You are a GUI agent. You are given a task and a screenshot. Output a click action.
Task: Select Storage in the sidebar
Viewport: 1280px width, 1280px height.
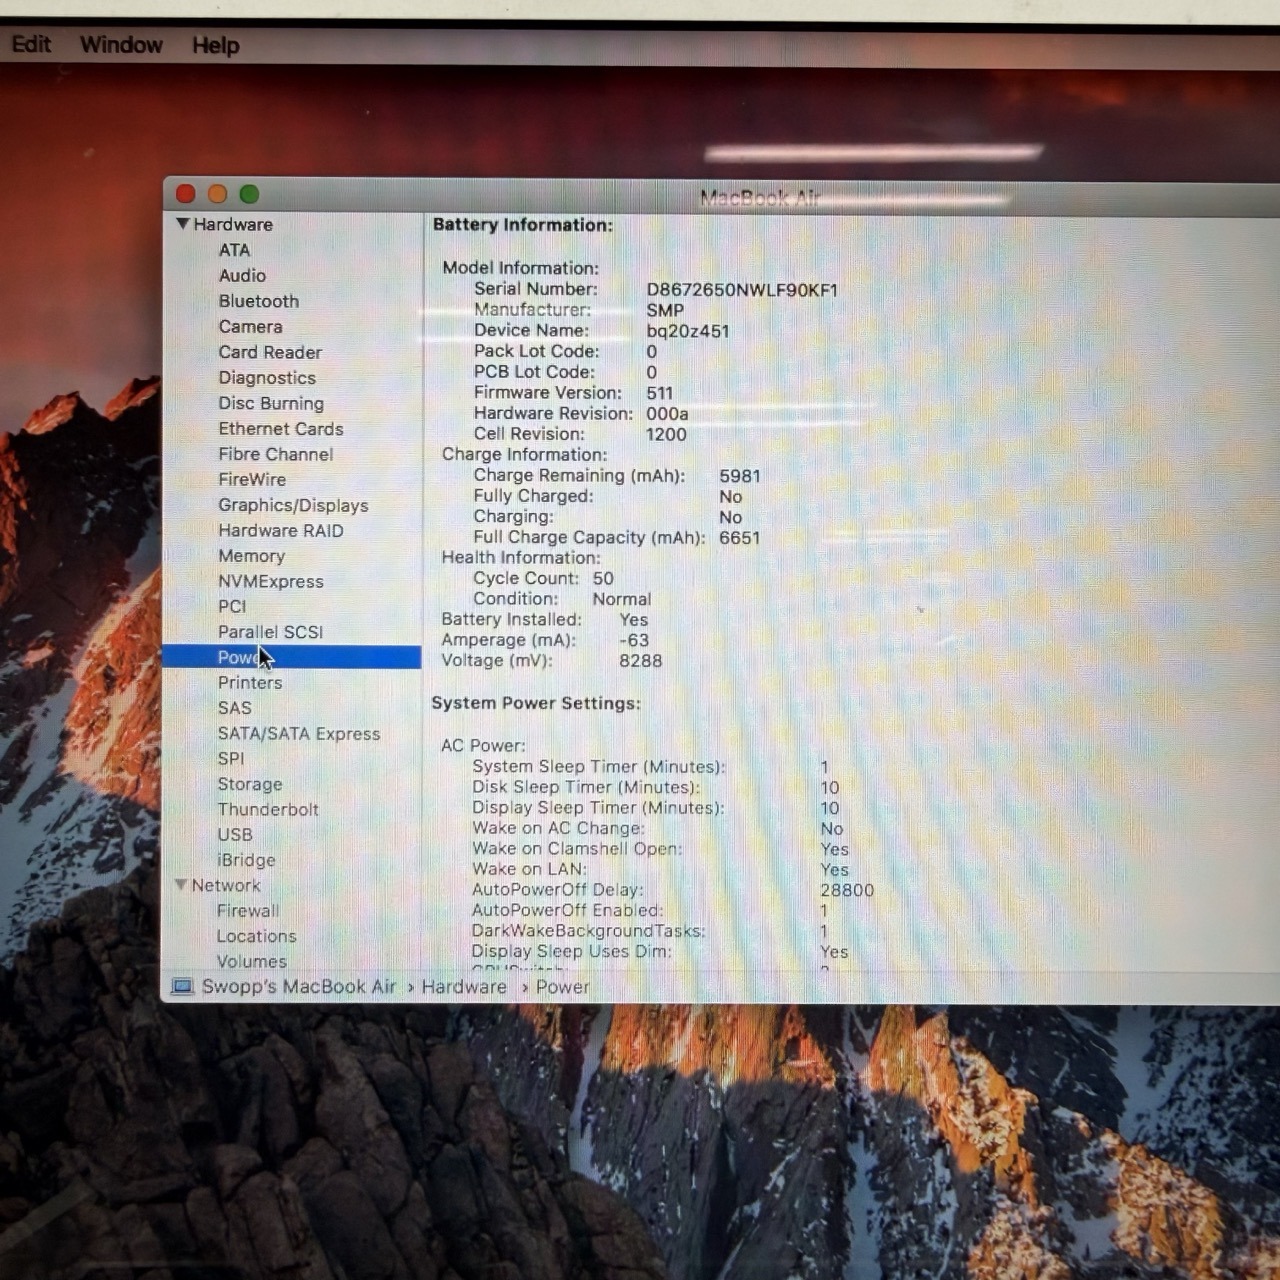(250, 785)
